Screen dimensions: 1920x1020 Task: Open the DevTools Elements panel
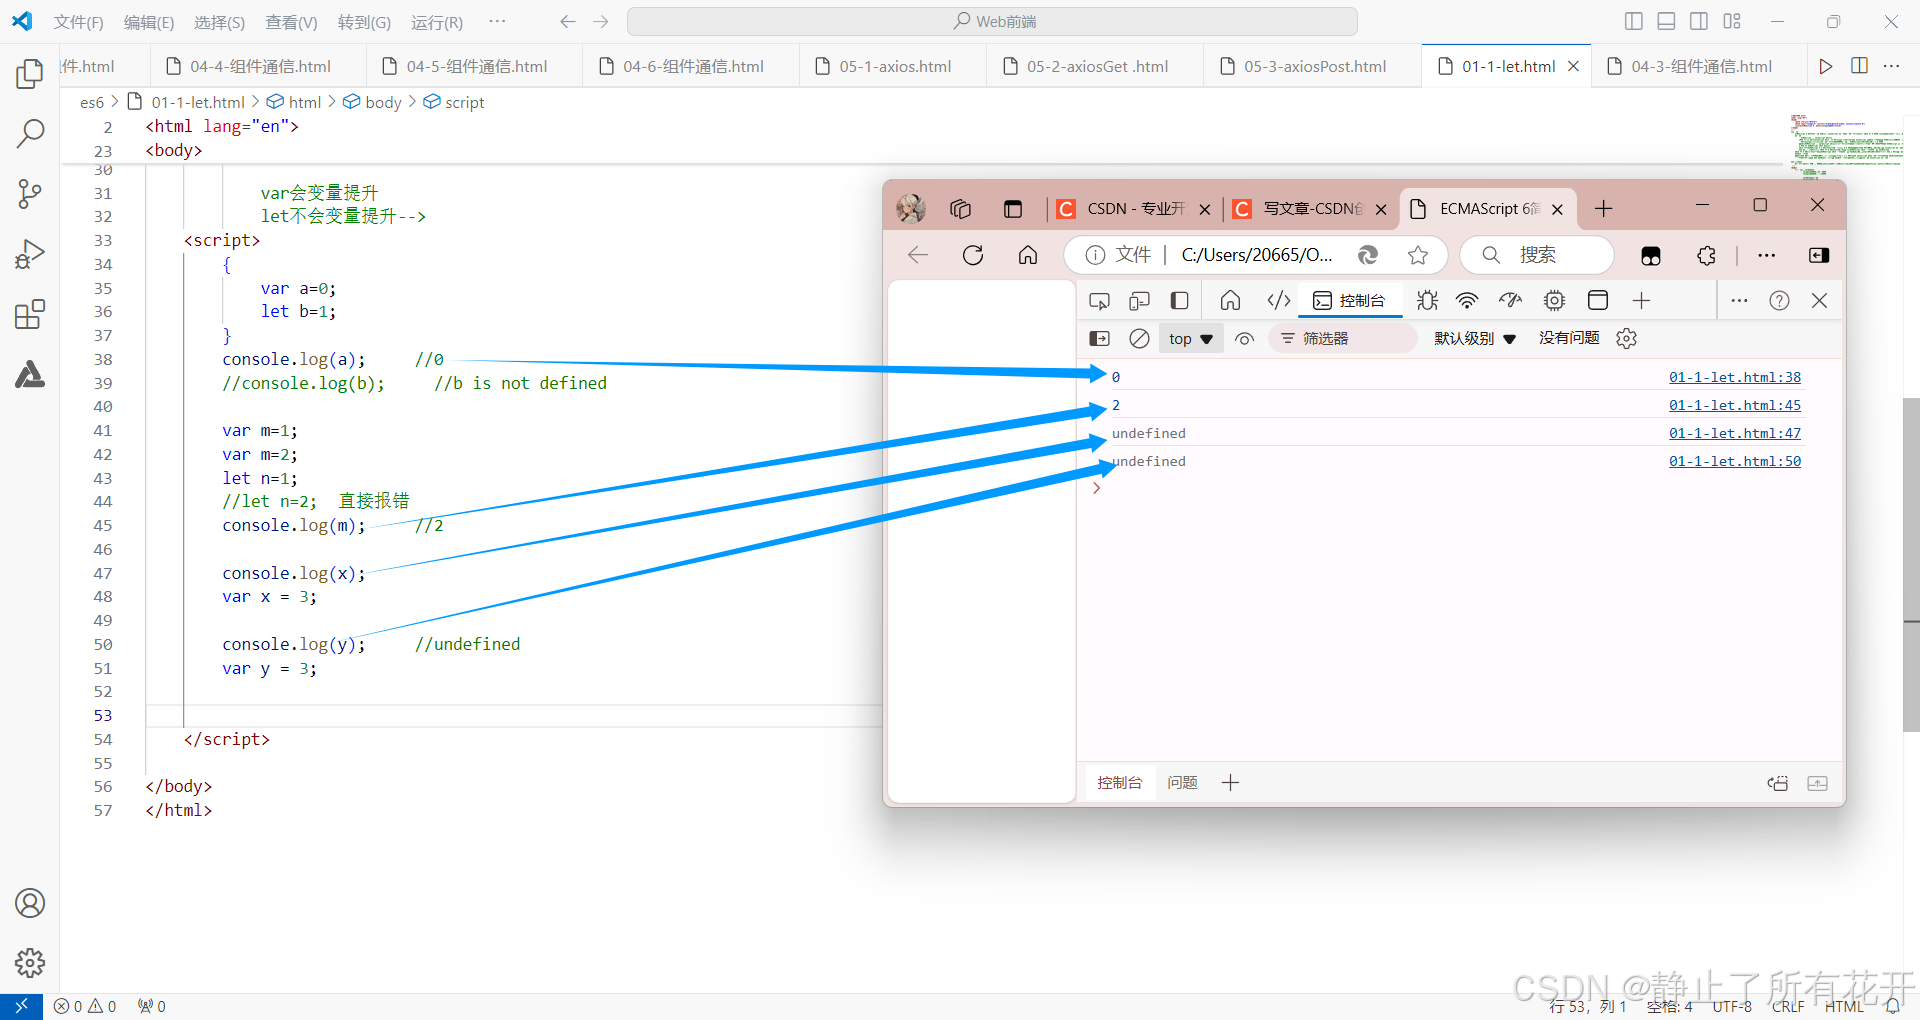pos(1279,301)
